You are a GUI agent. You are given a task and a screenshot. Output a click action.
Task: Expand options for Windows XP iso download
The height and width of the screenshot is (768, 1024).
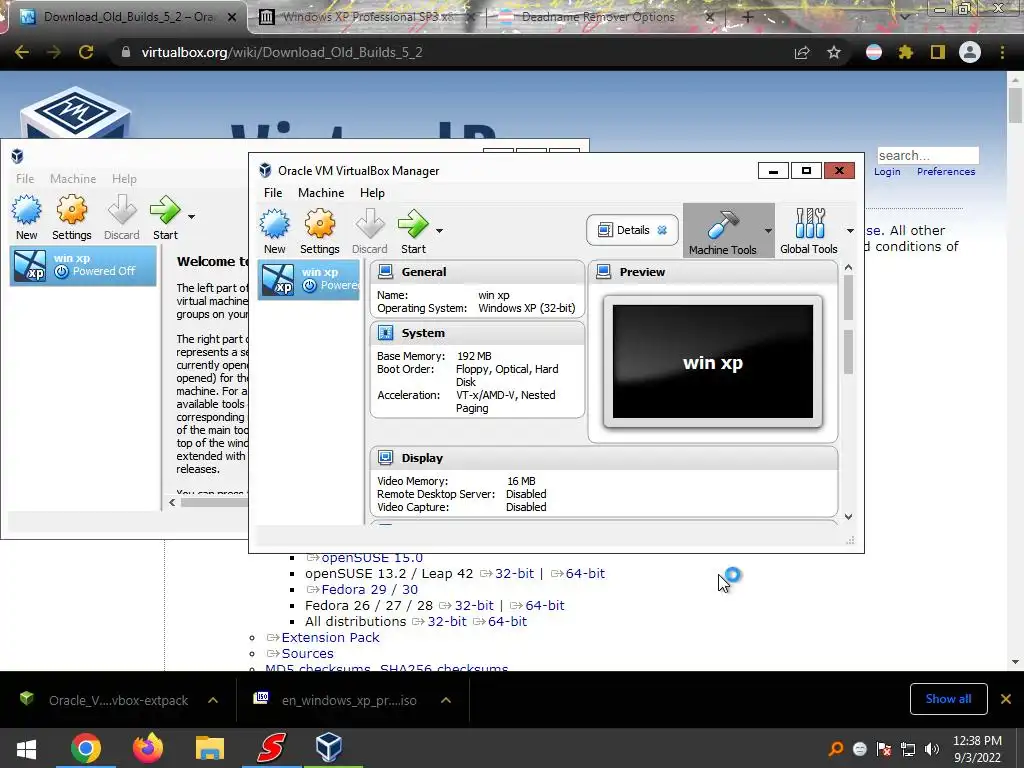click(446, 700)
